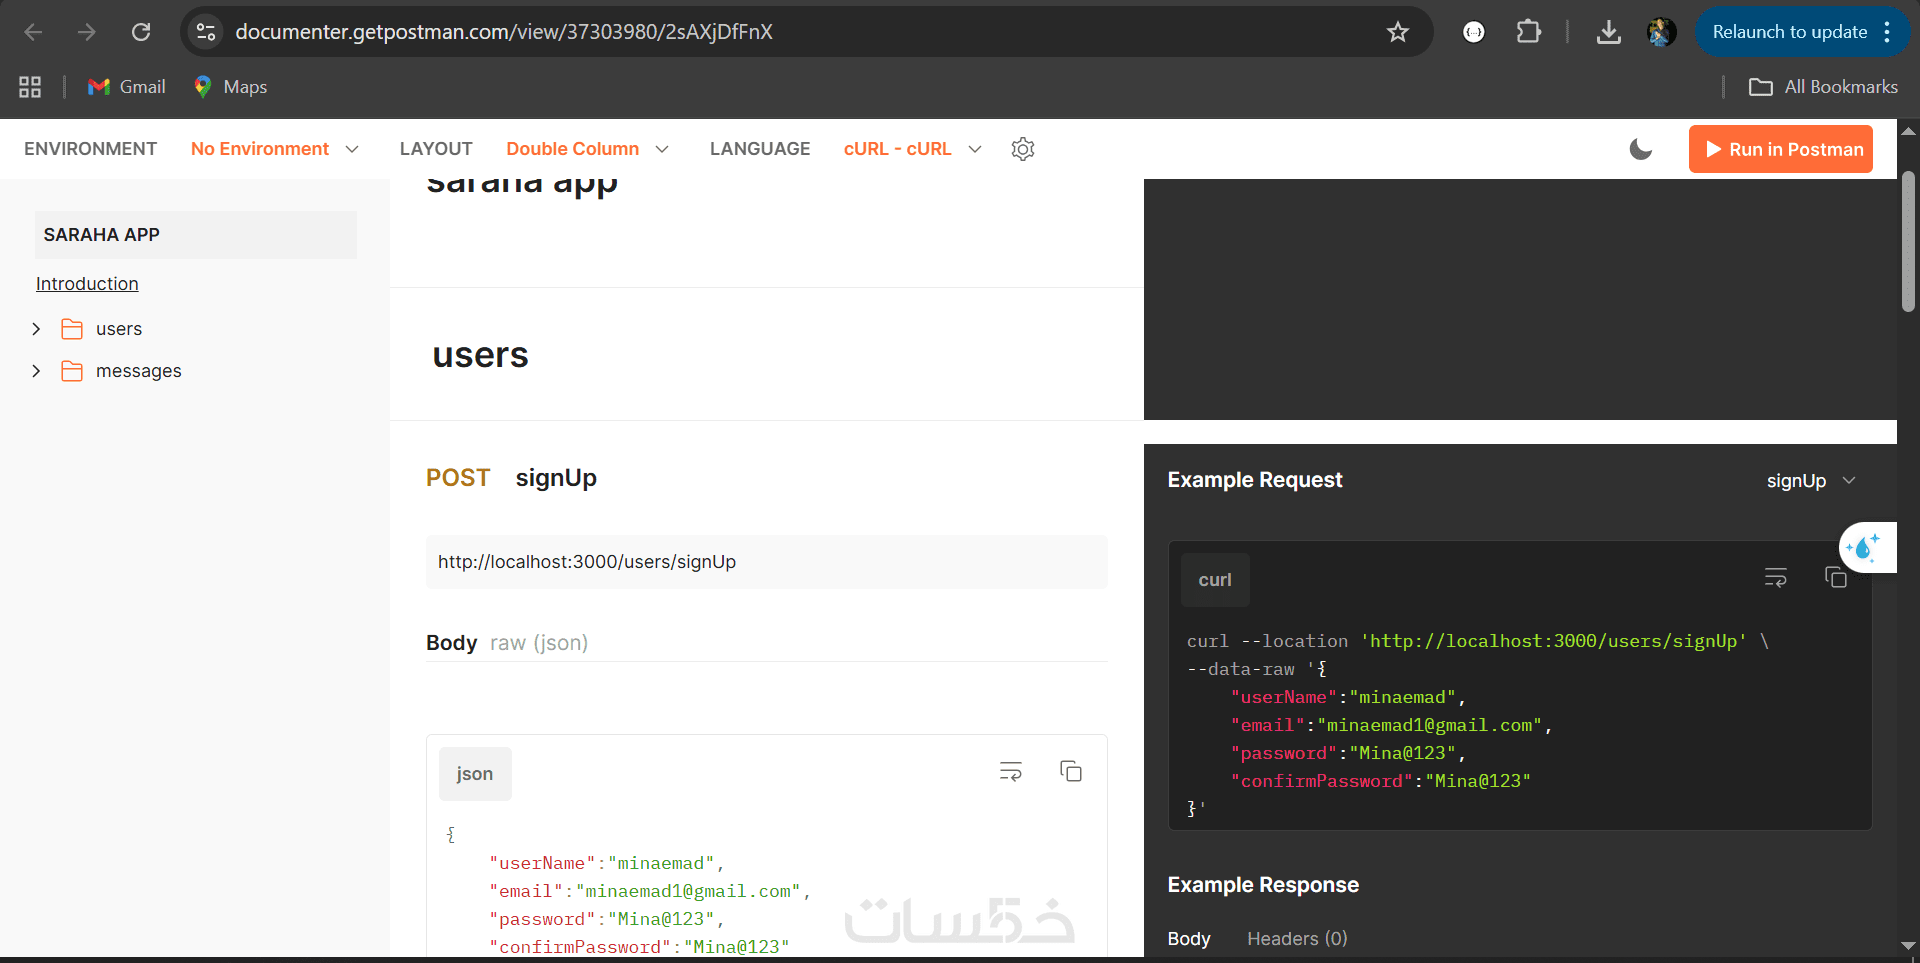Image resolution: width=1920 pixels, height=963 pixels.
Task: Open the cURL - cURL language dropdown
Action: tap(913, 149)
